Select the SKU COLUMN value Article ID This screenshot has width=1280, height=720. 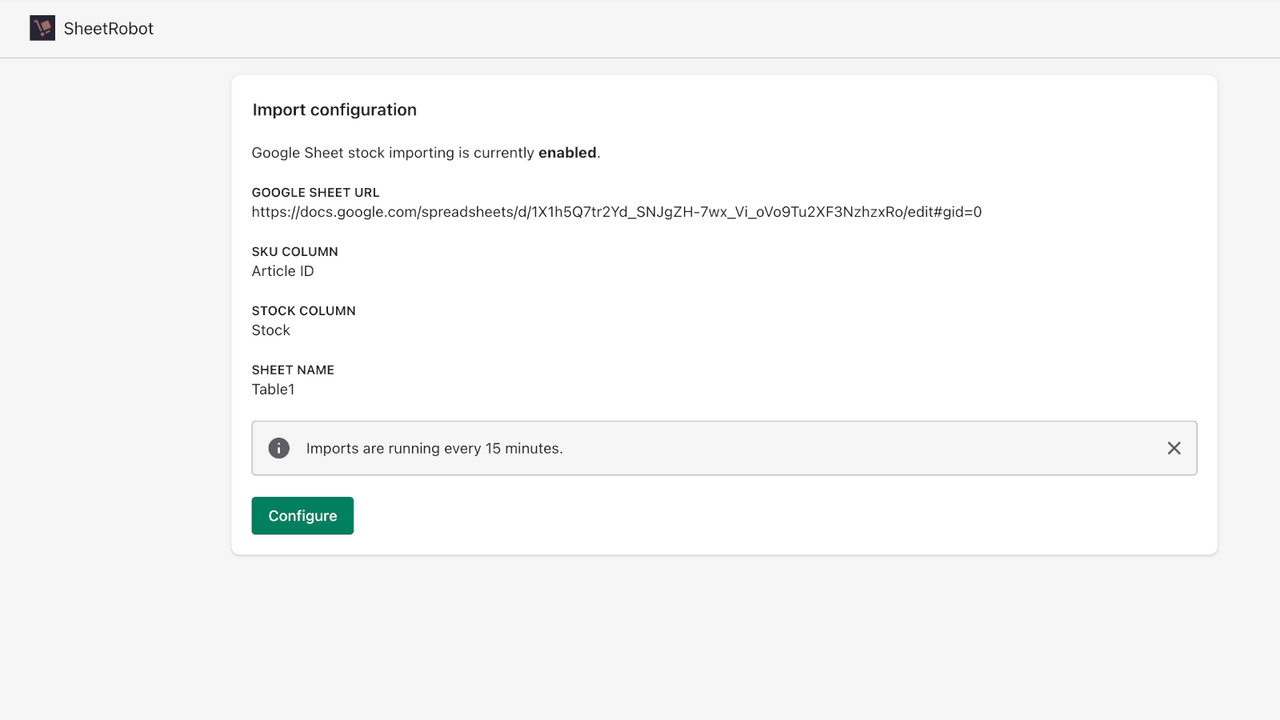(282, 271)
